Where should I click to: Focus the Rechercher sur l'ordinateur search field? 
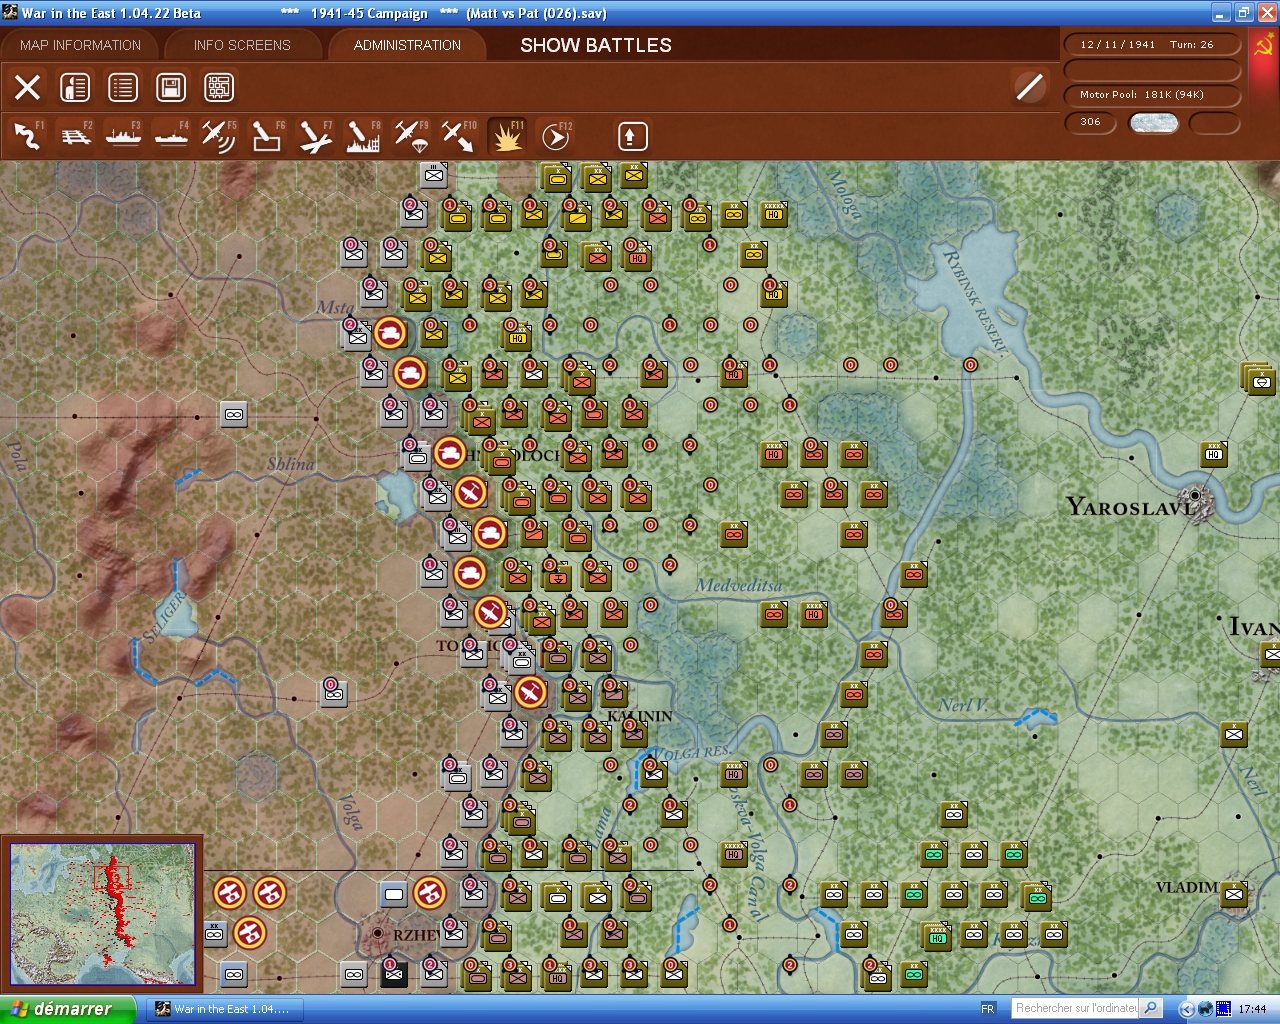[1076, 1008]
